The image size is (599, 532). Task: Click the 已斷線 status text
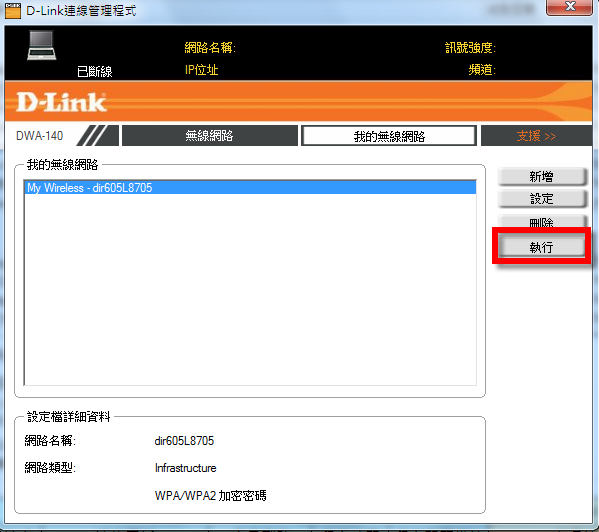click(95, 71)
